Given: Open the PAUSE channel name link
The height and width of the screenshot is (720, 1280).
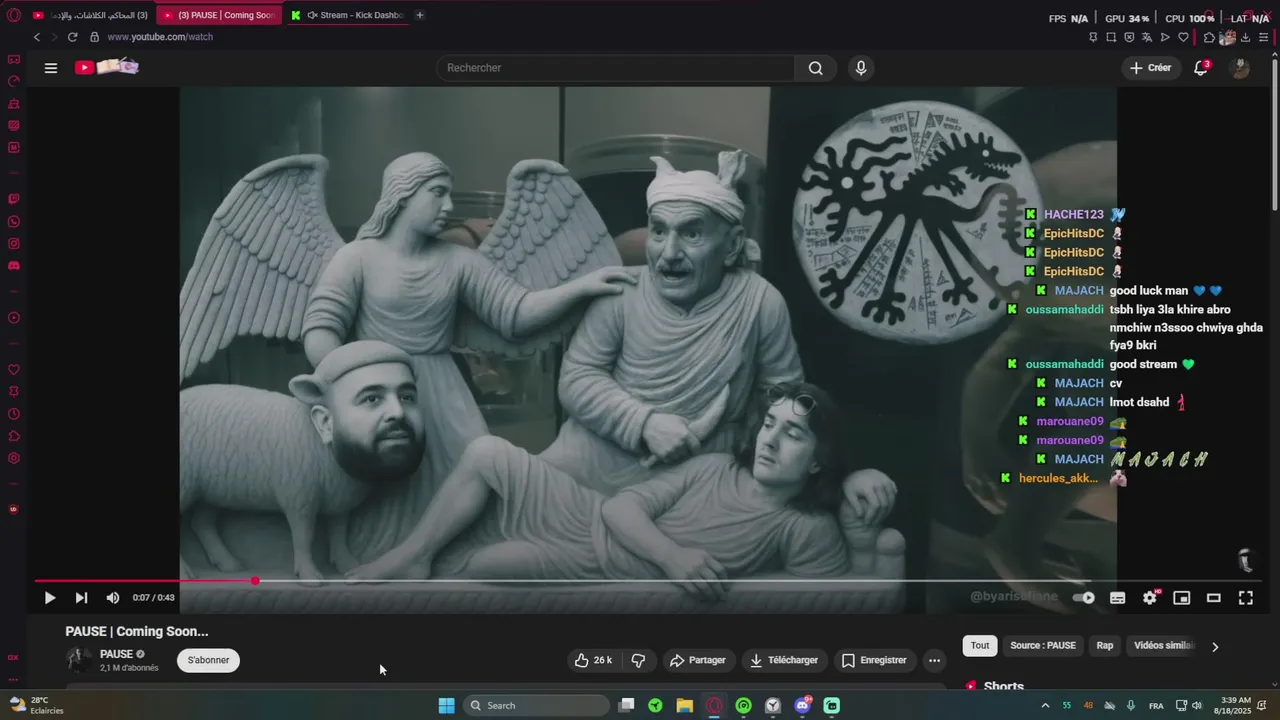Looking at the screenshot, I should pyautogui.click(x=116, y=654).
